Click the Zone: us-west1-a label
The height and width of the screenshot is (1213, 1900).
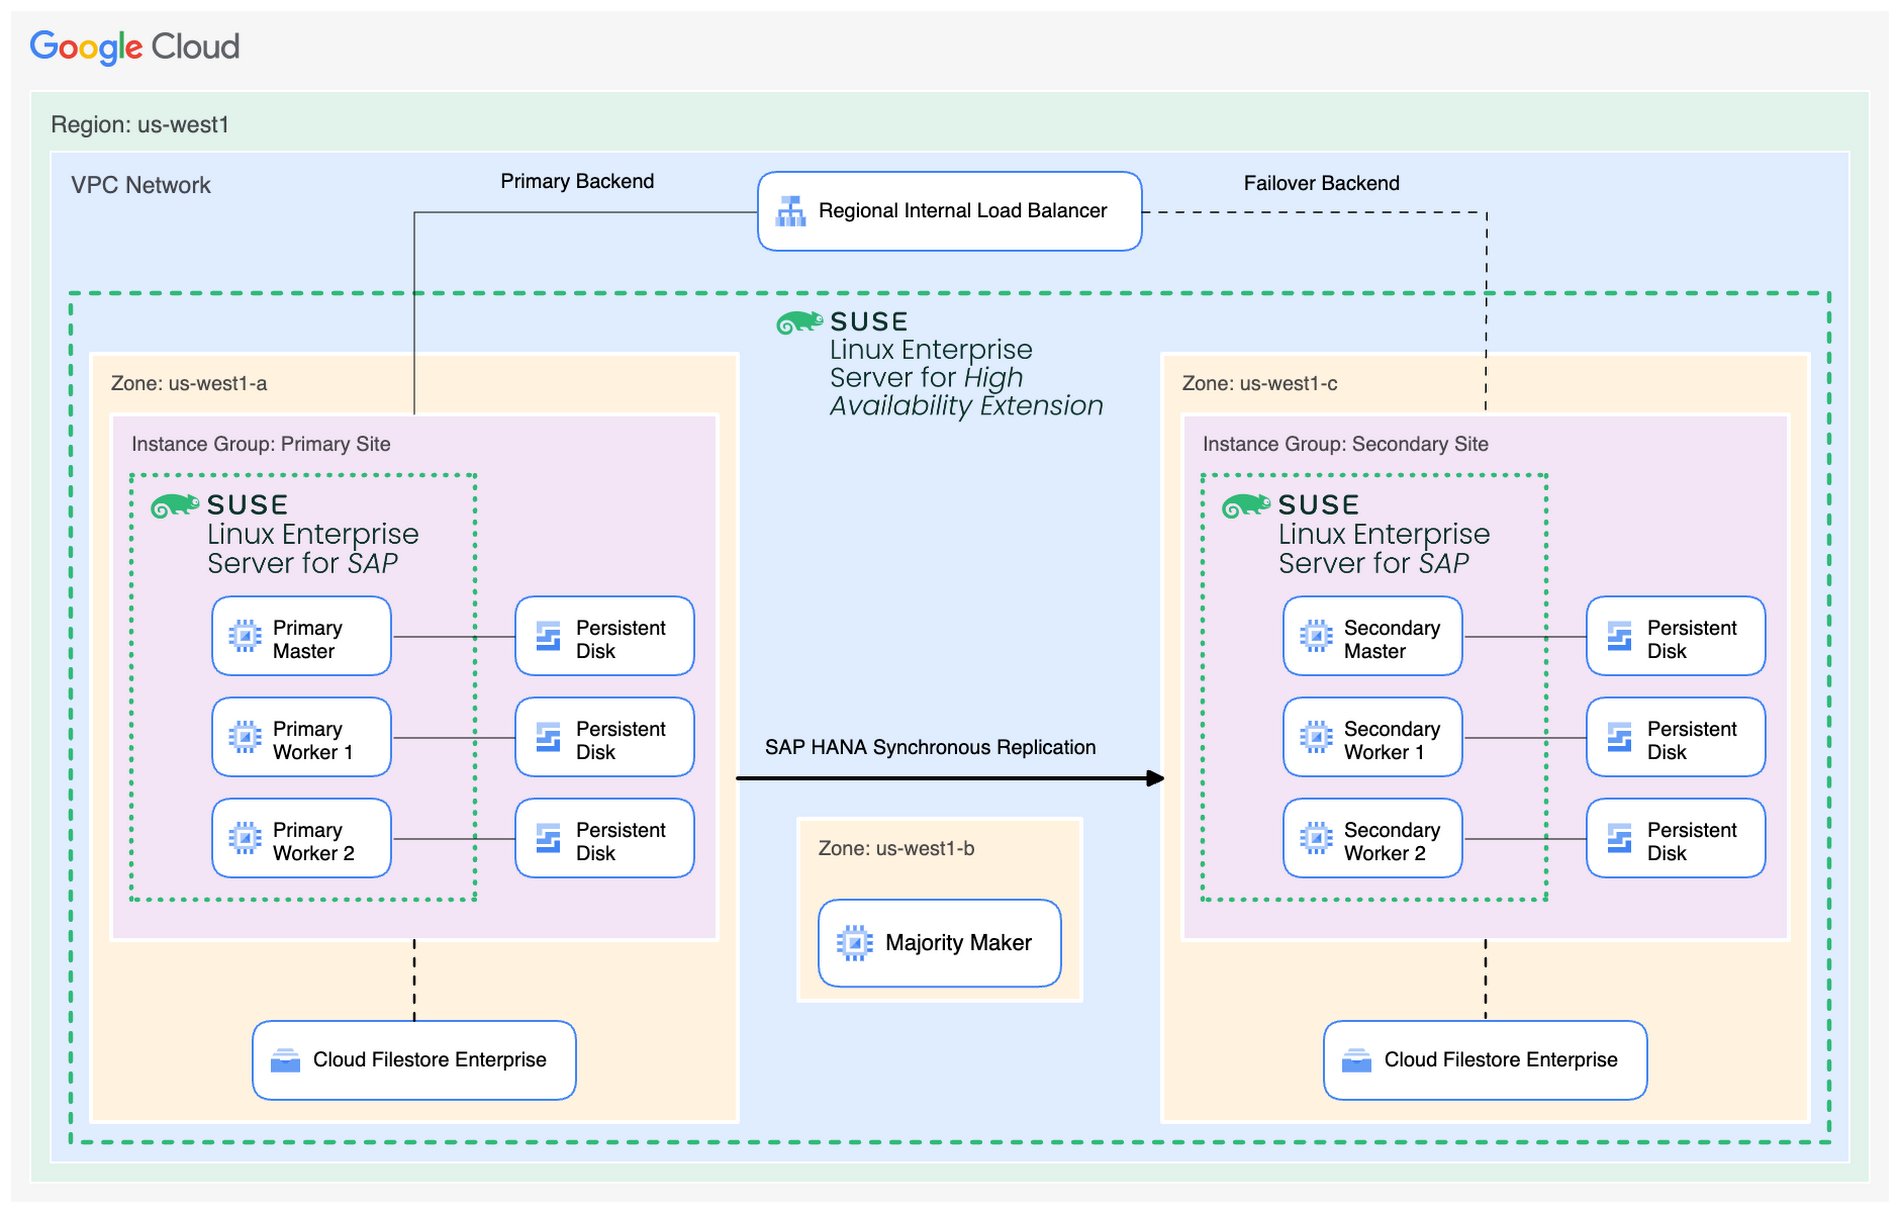tap(189, 384)
